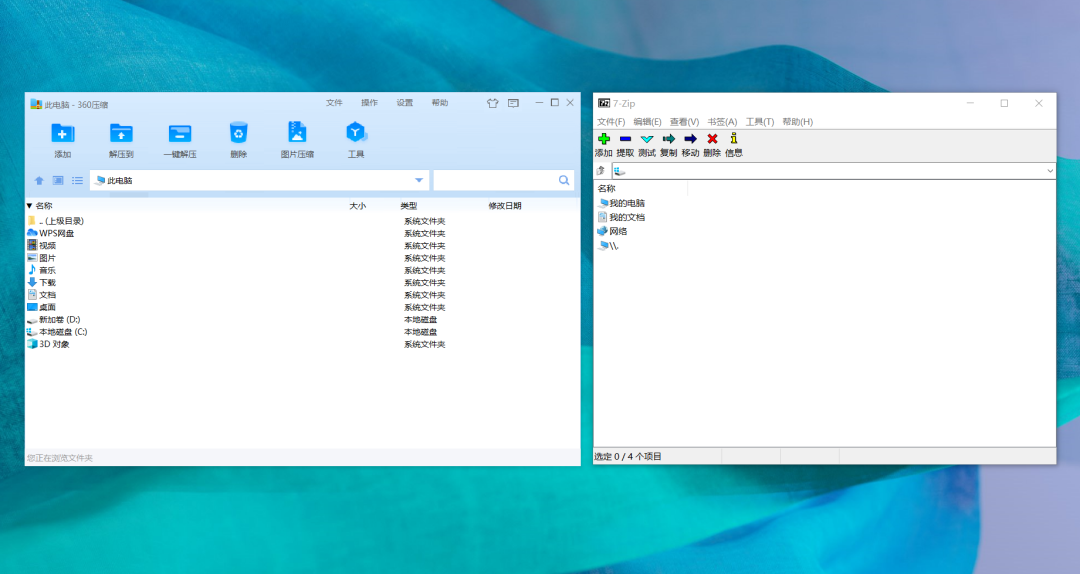The width and height of the screenshot is (1080, 574).
Task: Open the 设置 menu in 360压缩
Action: tap(404, 103)
